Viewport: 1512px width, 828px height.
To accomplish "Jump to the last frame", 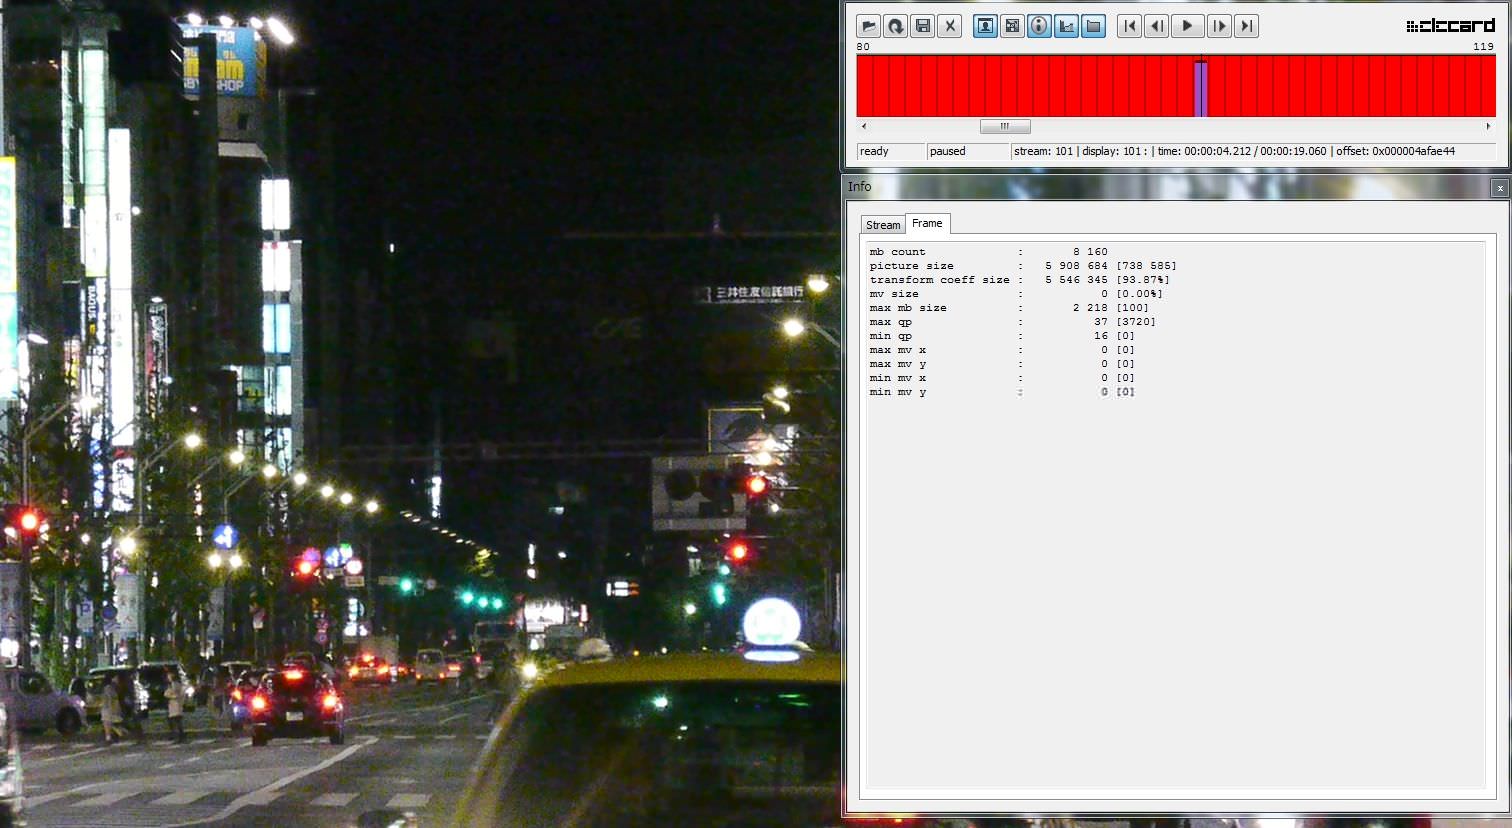I will click(x=1246, y=26).
